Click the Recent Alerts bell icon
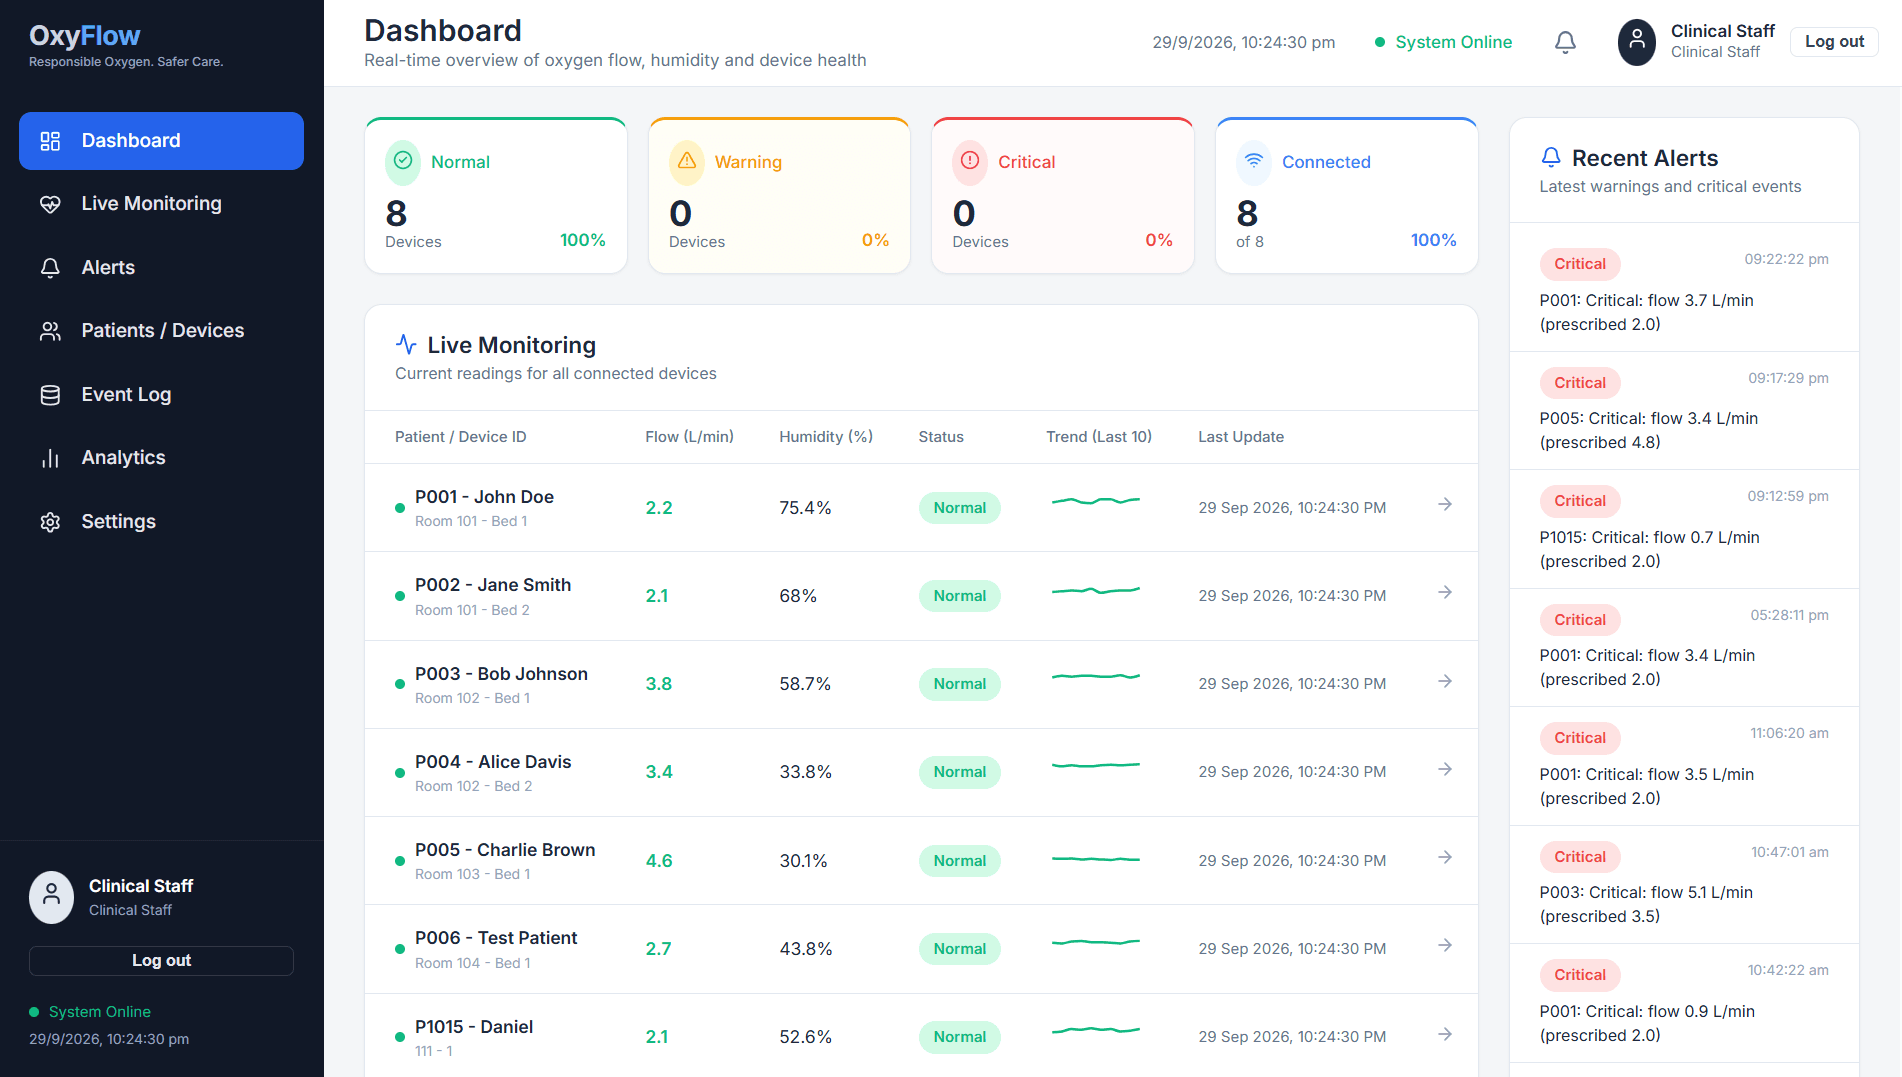This screenshot has width=1902, height=1077. [1551, 158]
